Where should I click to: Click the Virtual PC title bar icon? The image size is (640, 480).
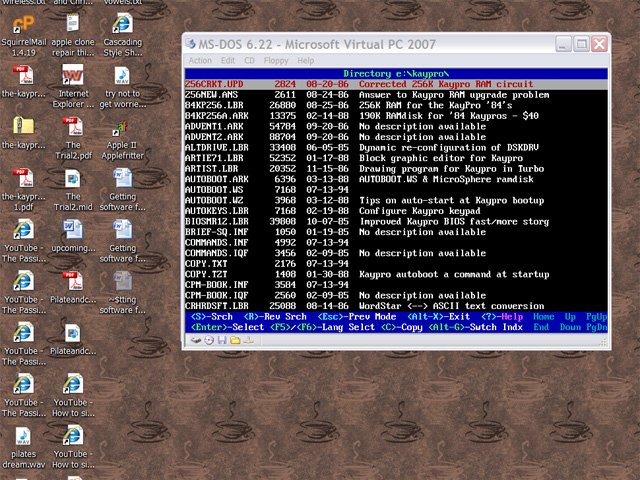[x=191, y=43]
